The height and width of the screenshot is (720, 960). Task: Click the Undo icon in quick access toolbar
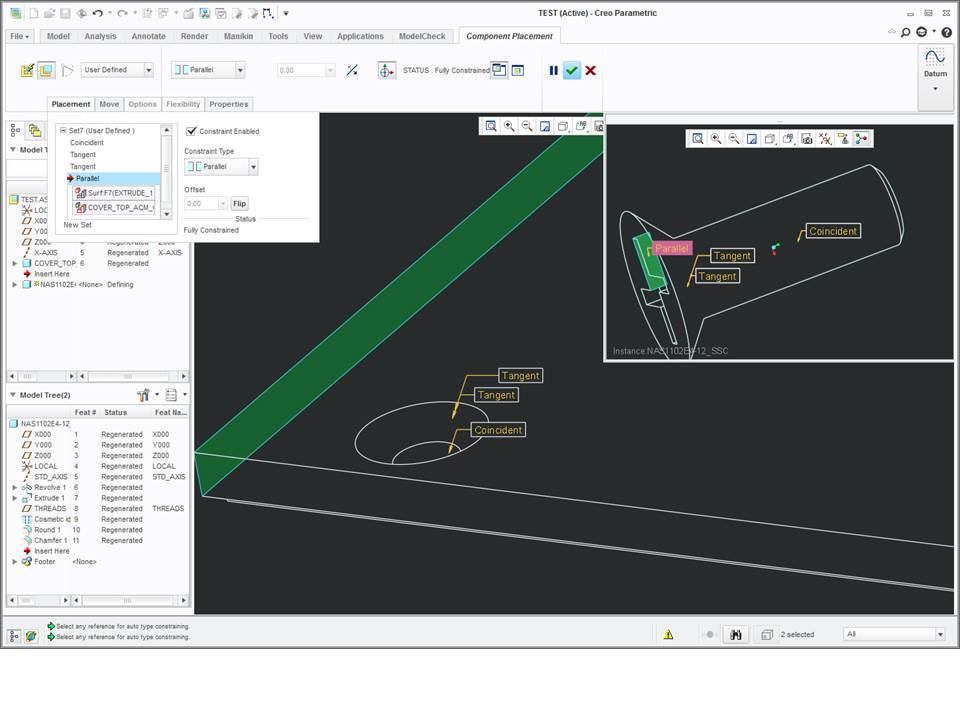point(97,13)
